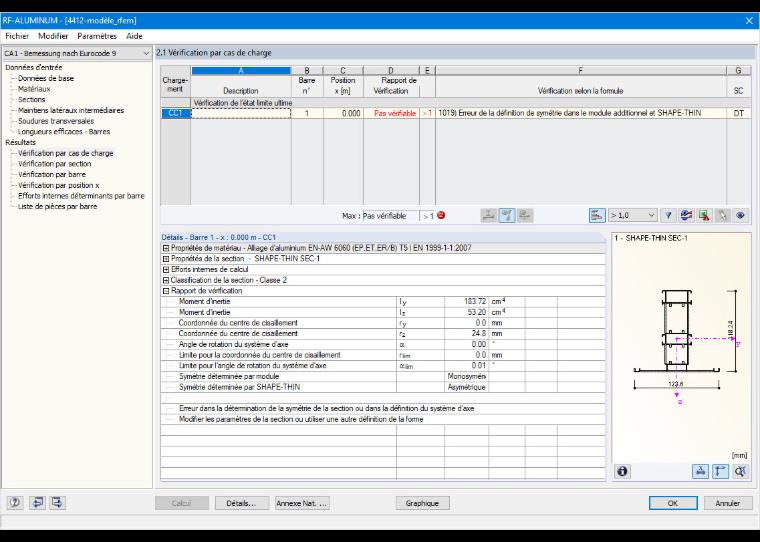Click the DT cell in column G
This screenshot has height=542, width=760.
tap(738, 113)
